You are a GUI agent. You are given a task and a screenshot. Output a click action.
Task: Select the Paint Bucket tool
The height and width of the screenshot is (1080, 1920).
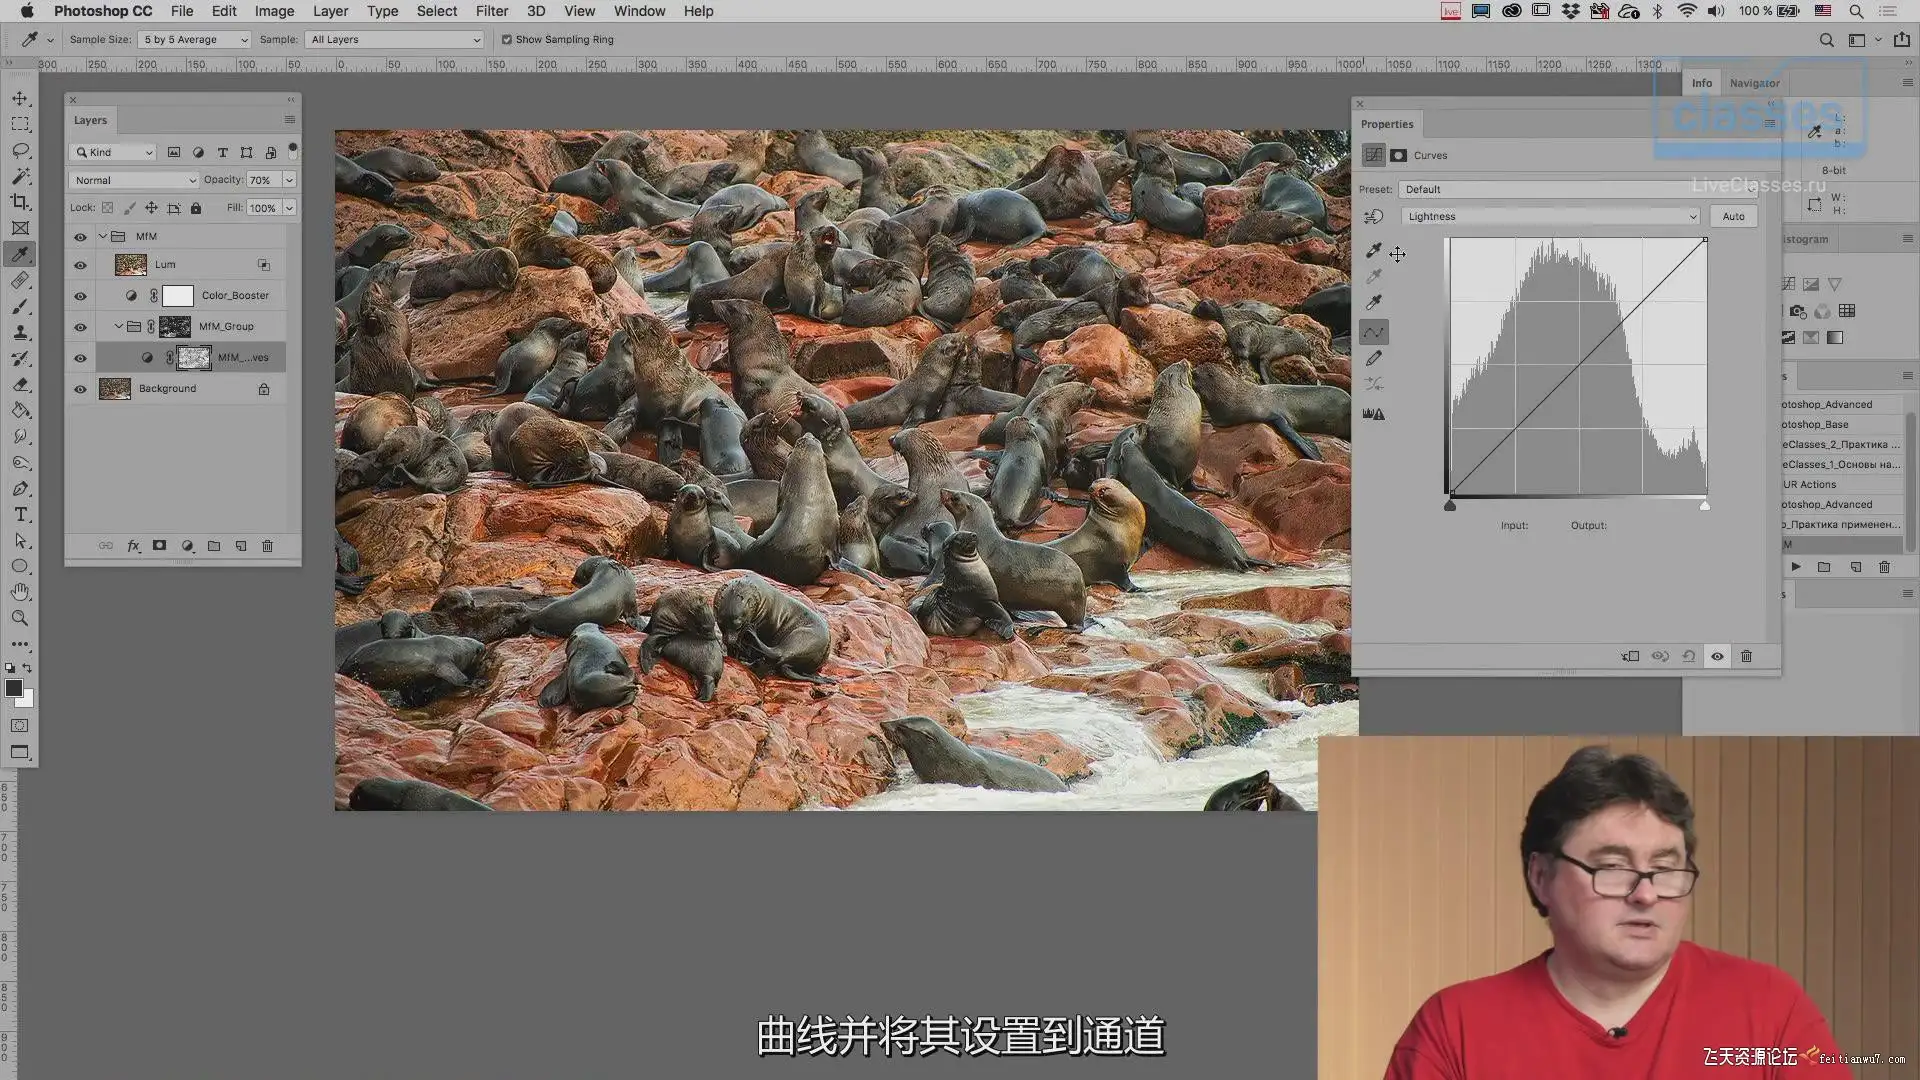(x=20, y=410)
